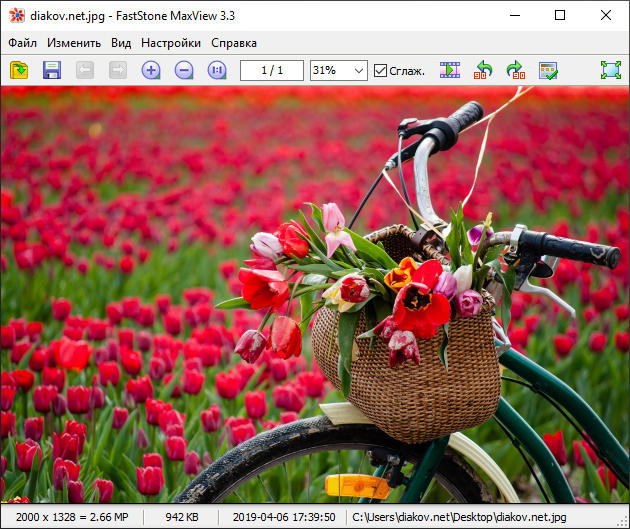
Task: Rotate image 90 degrees left
Action: (483, 70)
